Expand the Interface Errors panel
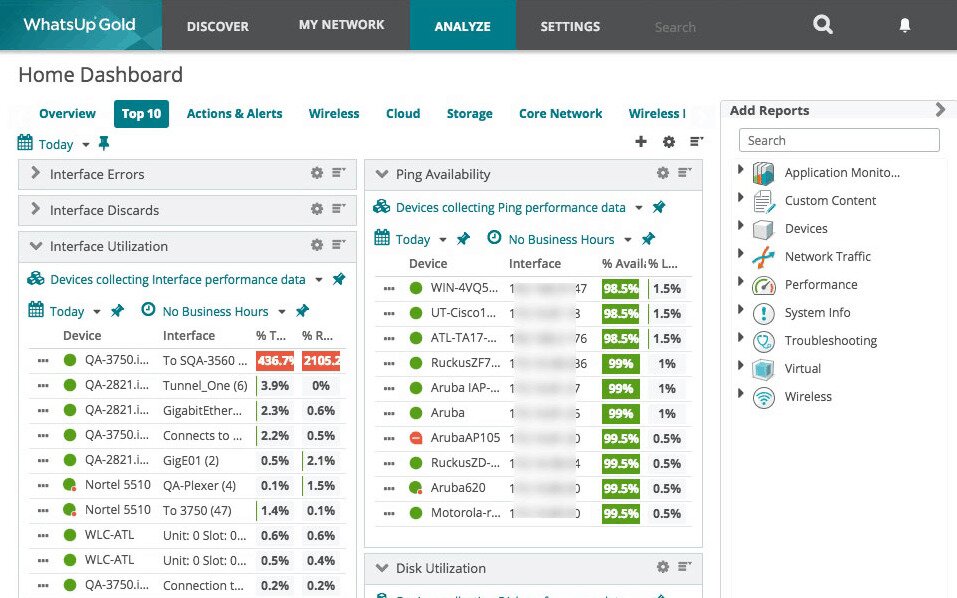957x598 pixels. 36,174
